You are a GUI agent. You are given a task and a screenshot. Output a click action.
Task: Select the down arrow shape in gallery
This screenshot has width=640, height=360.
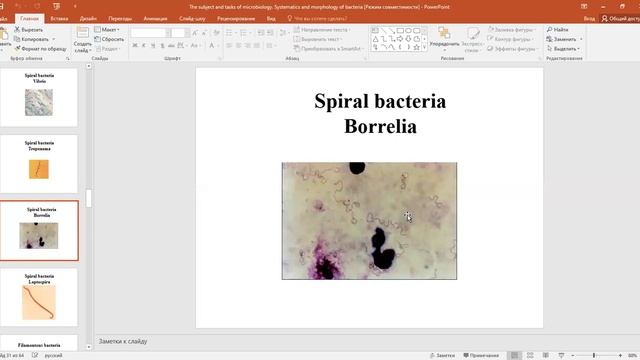[x=408, y=39]
